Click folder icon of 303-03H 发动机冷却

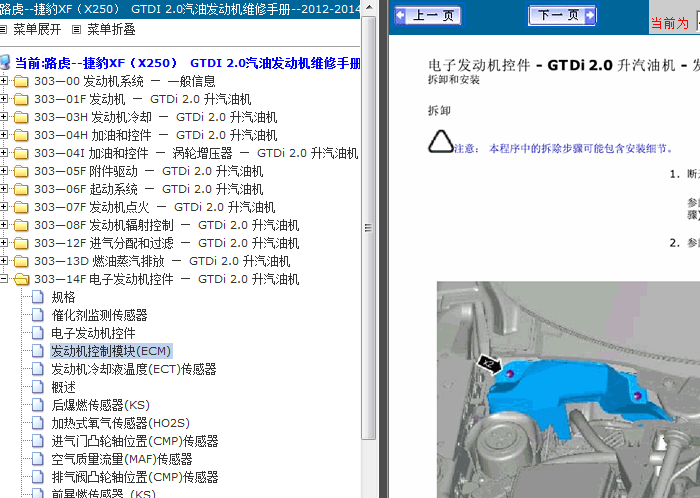click(x=21, y=117)
